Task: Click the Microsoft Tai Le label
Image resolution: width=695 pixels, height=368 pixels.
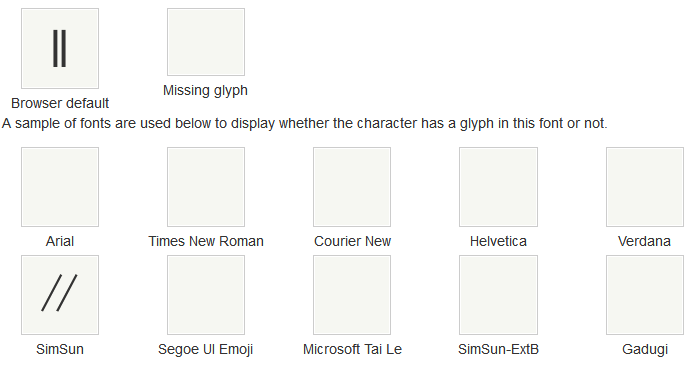Action: click(x=352, y=349)
